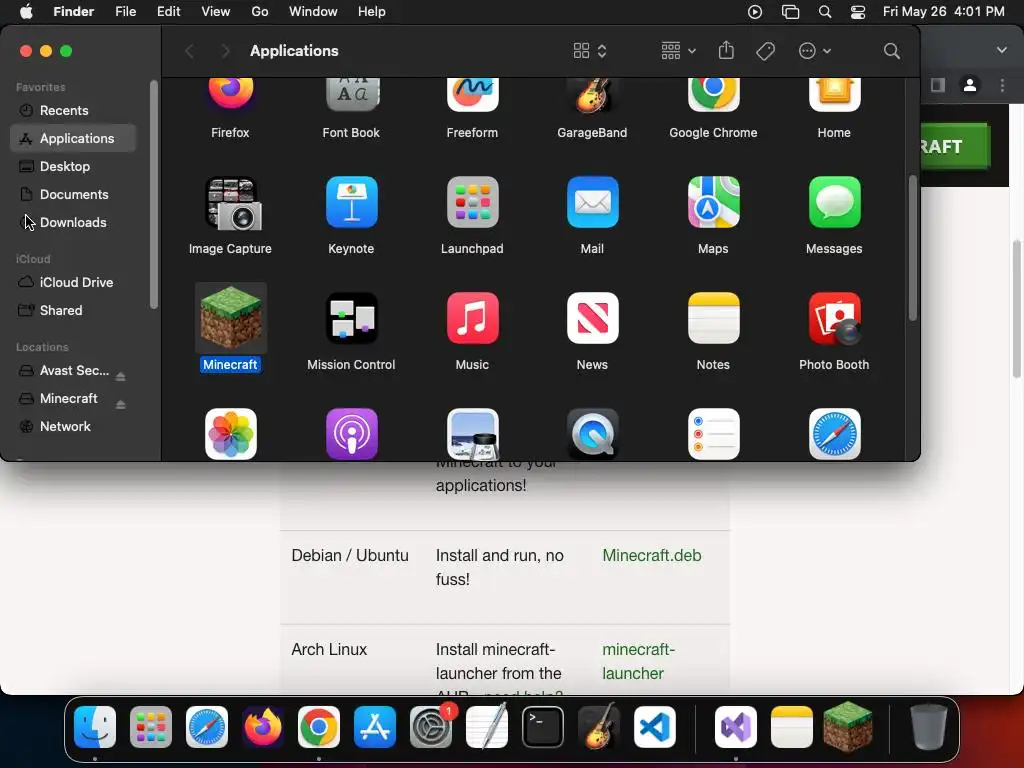The image size is (1024, 768).
Task: Select the Preview app icon
Action: tap(472, 434)
